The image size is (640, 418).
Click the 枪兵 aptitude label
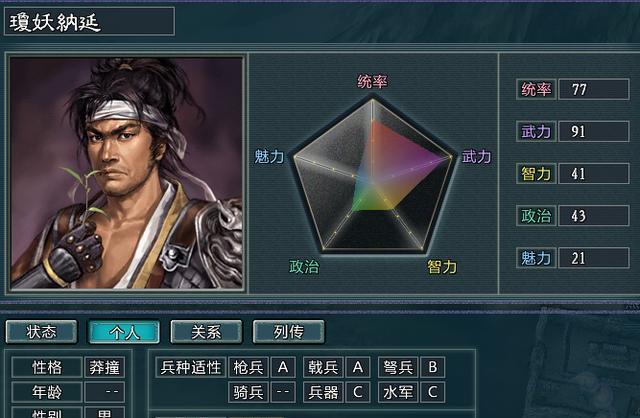246,367
